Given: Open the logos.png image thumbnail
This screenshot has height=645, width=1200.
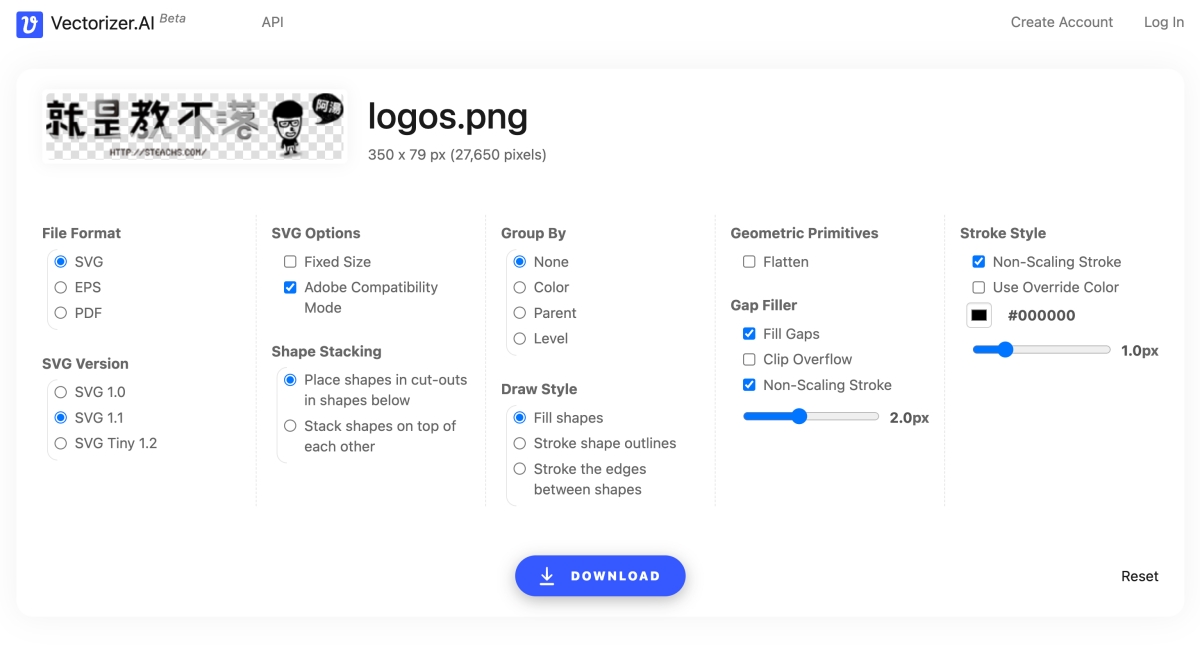Looking at the screenshot, I should (195, 126).
